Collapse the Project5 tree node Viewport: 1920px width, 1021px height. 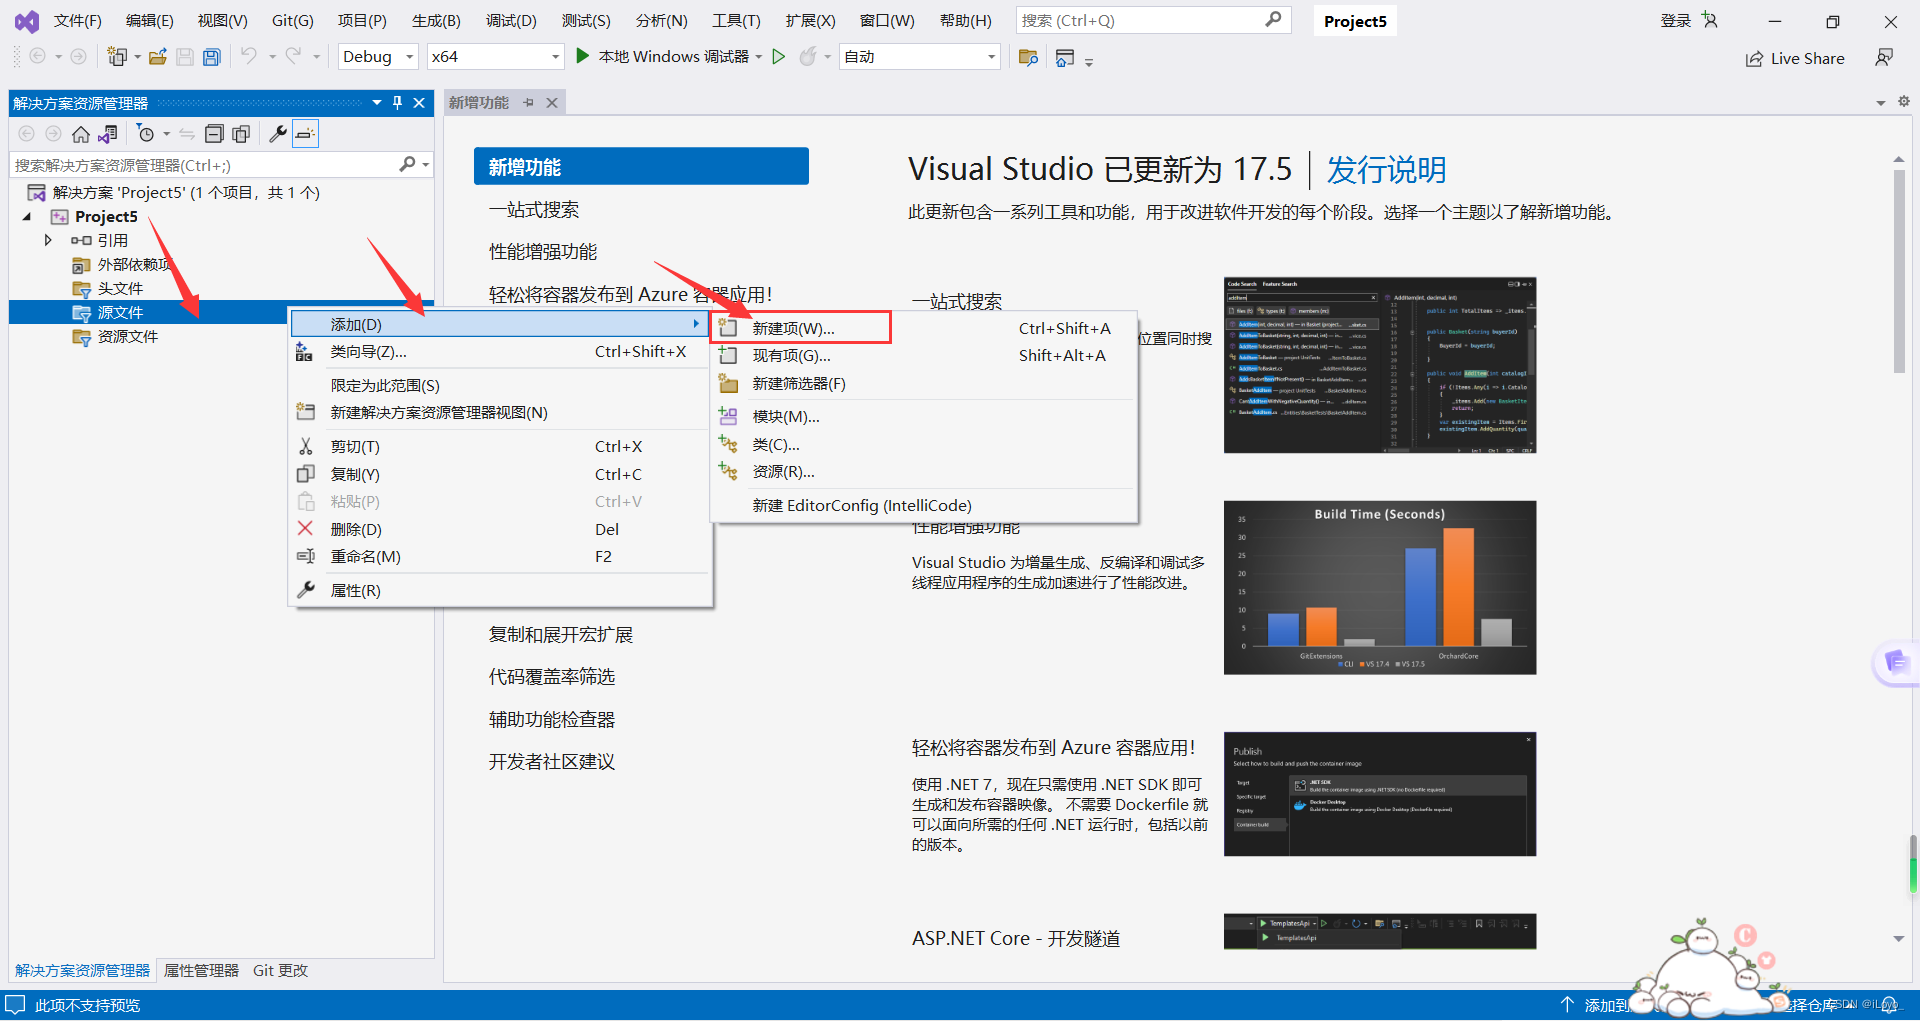[27, 216]
